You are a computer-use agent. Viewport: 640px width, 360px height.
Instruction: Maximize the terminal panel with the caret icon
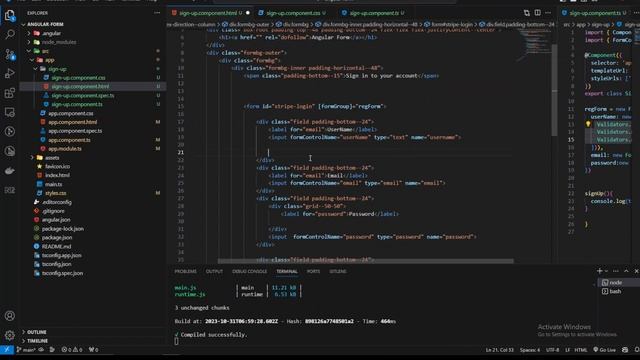pos(627,271)
